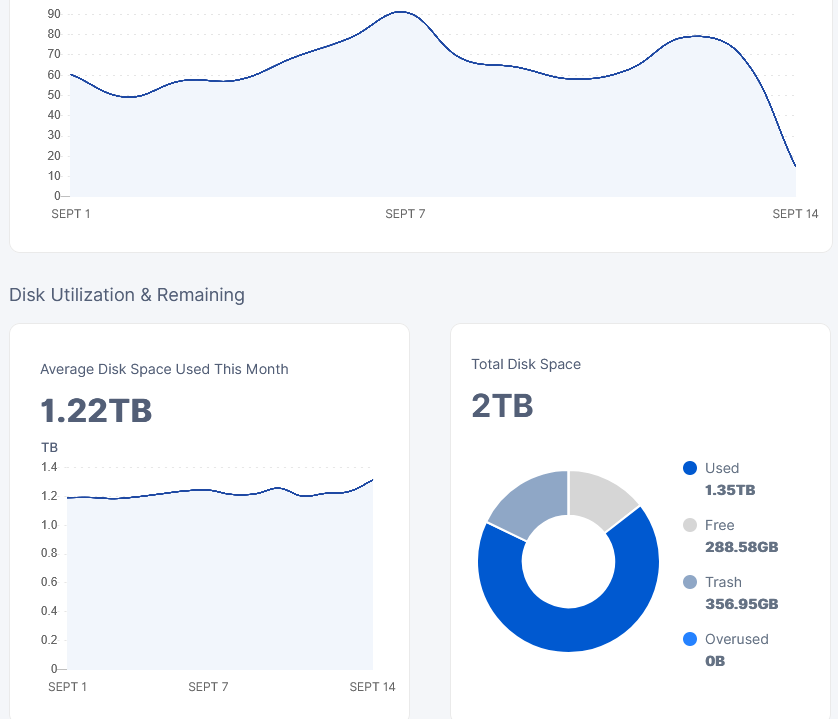Click SEPT 14 on the top chart axis

pyautogui.click(x=795, y=214)
